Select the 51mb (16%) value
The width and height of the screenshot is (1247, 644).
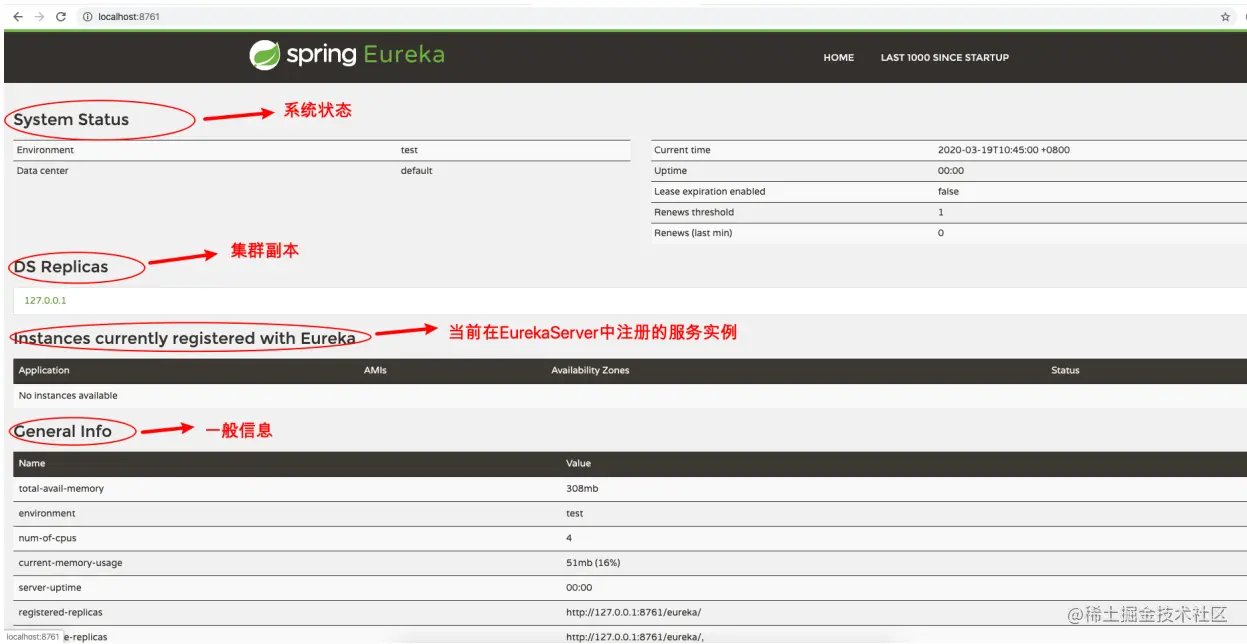click(593, 563)
